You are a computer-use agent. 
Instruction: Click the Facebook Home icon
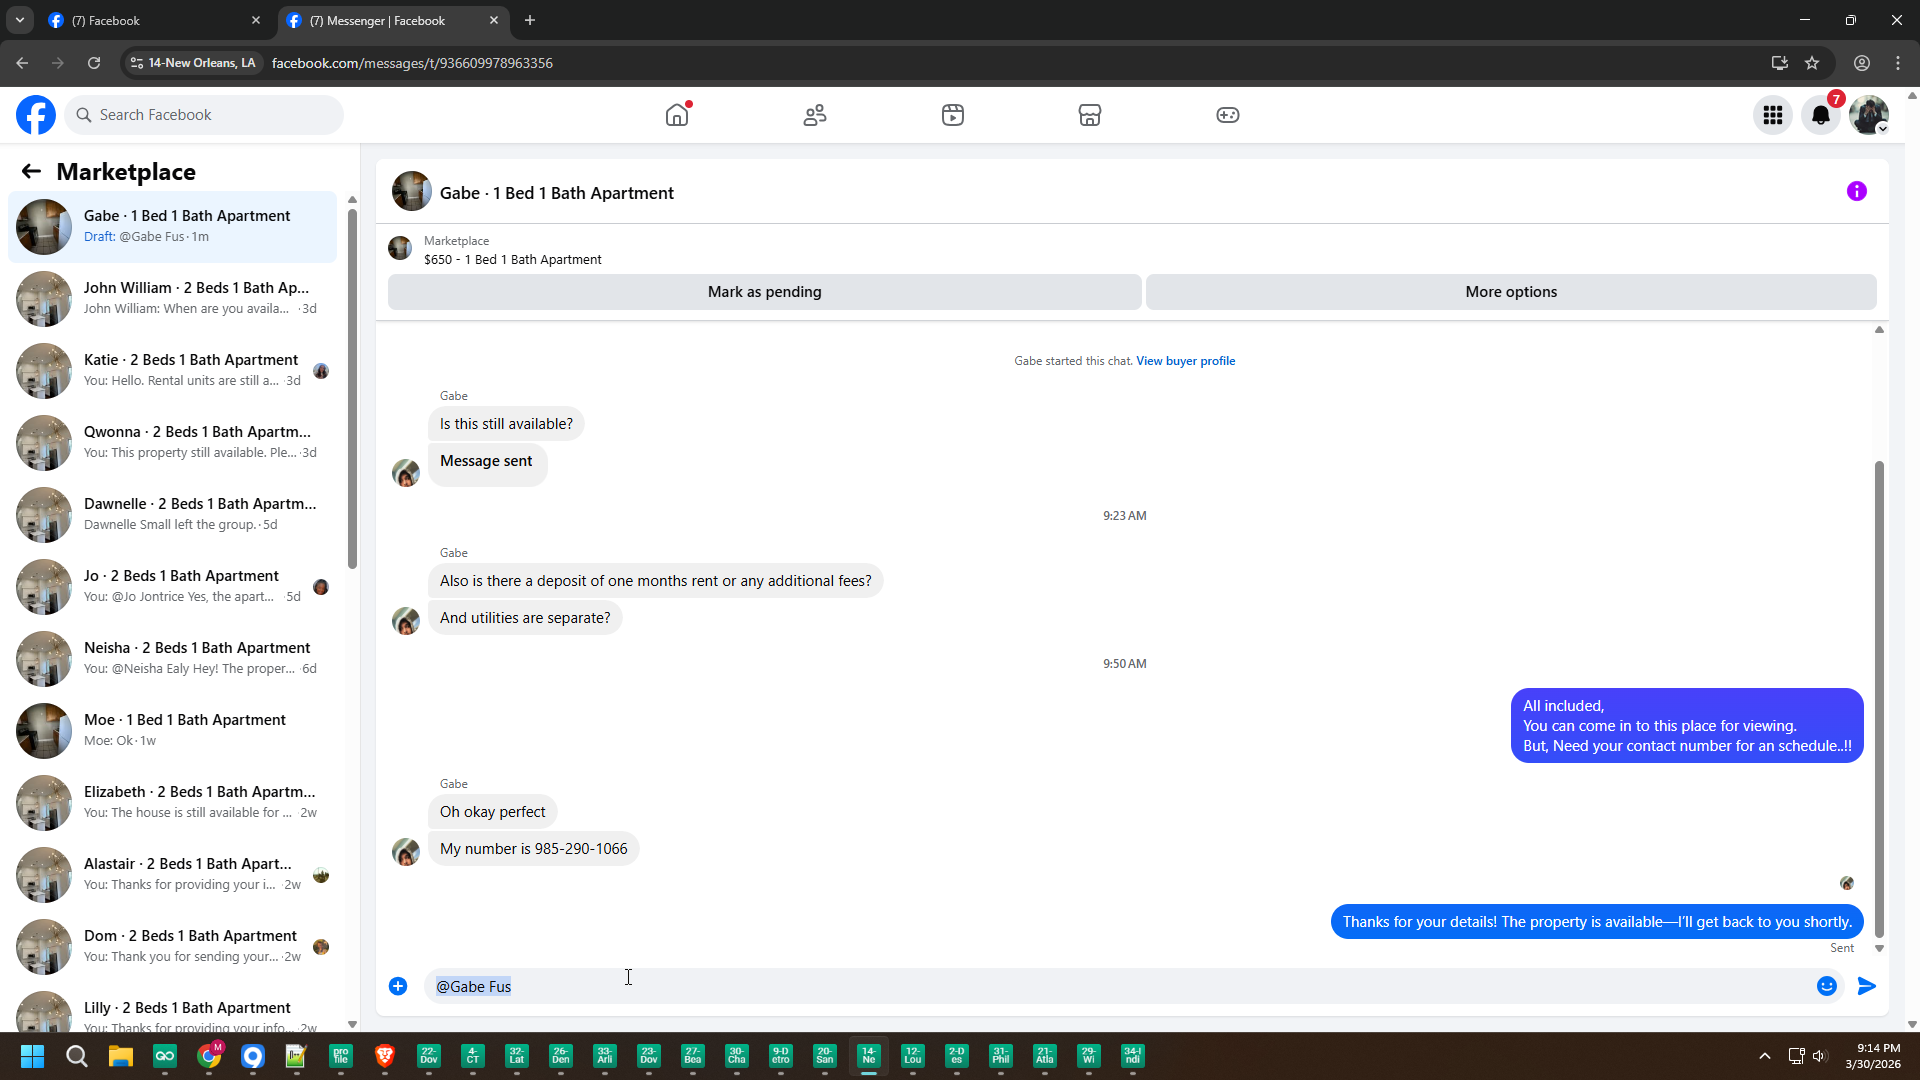click(677, 115)
